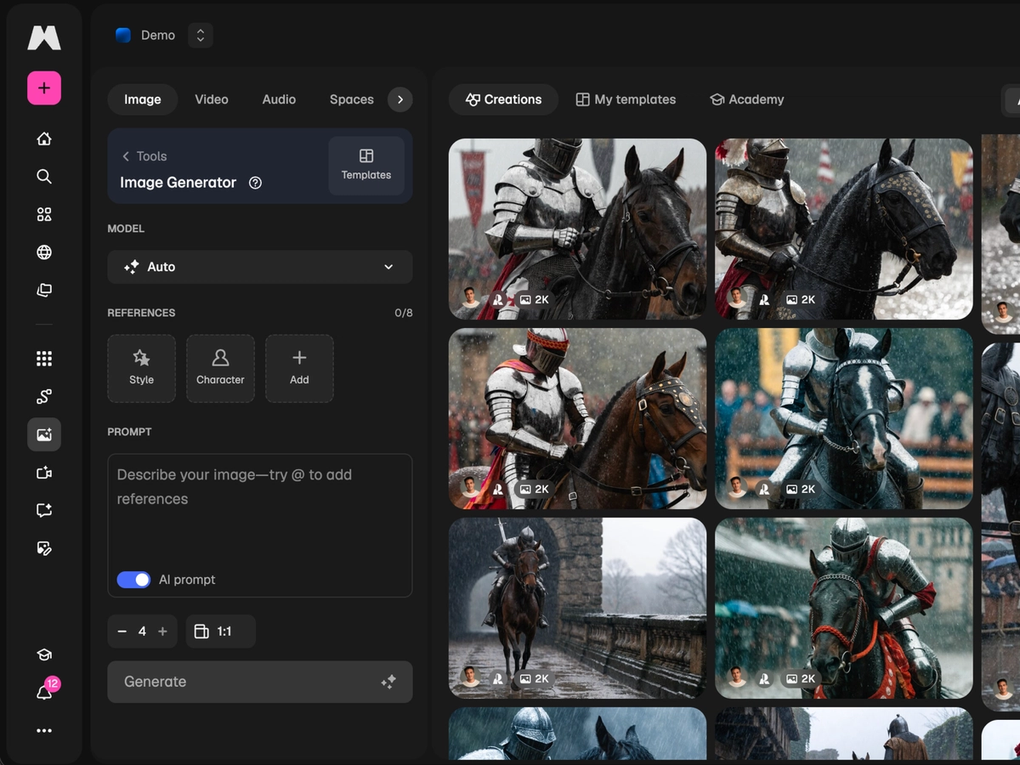Open knight with red-striped helmet image
This screenshot has width=1020, height=765.
tap(578, 418)
